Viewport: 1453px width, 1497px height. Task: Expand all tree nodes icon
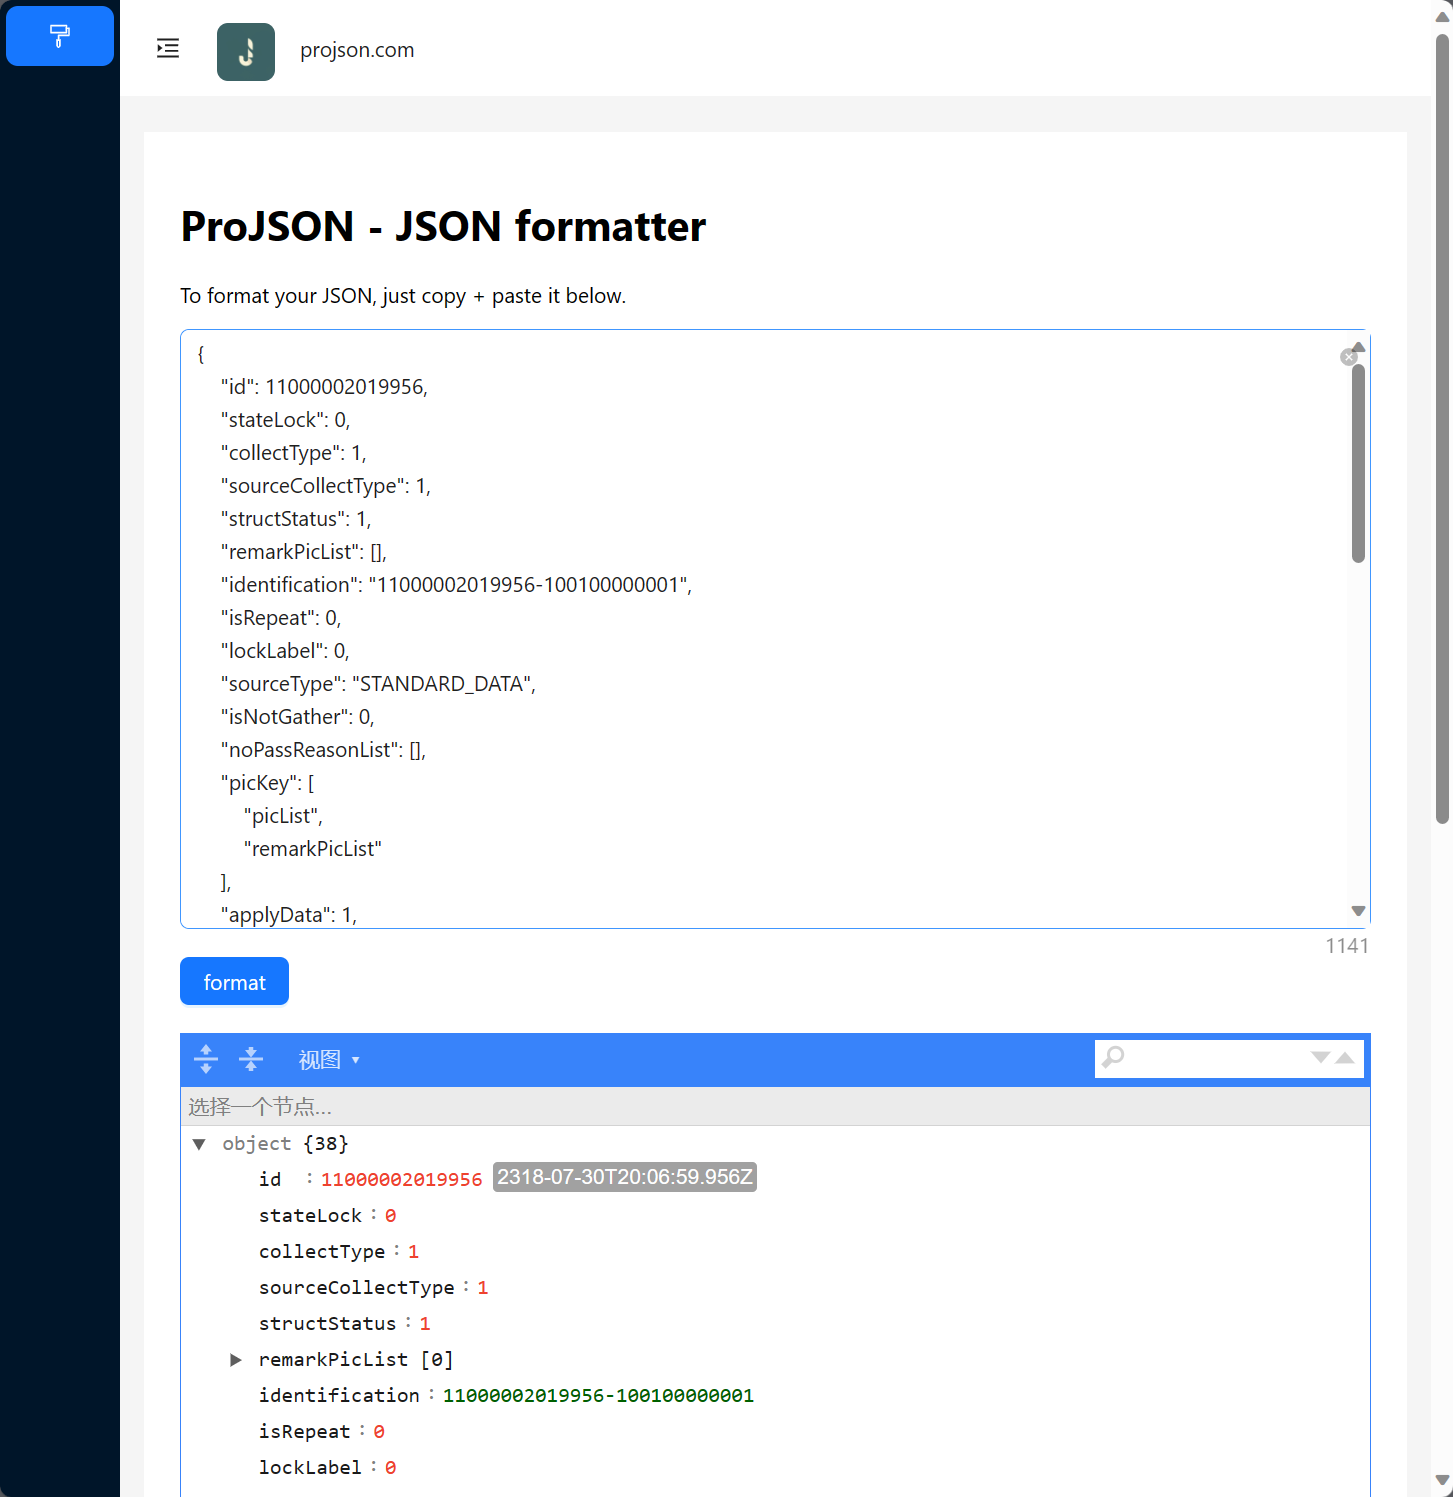206,1059
